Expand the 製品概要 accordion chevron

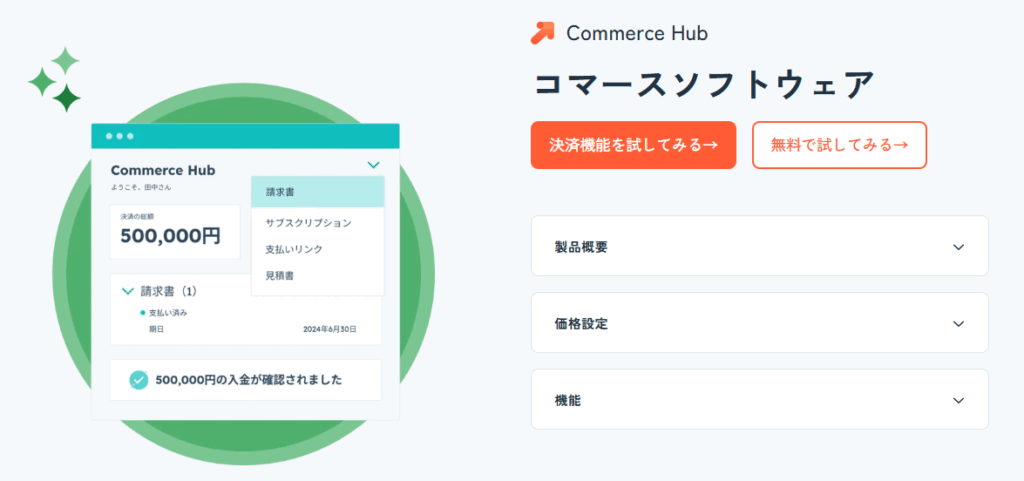coord(958,247)
